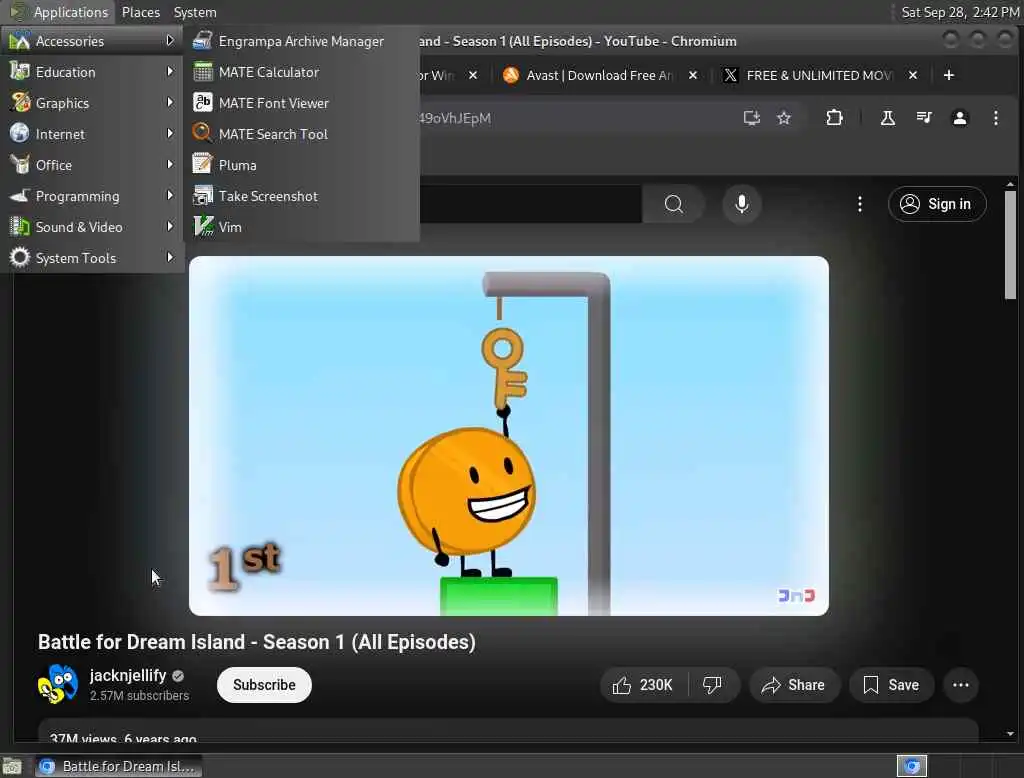Click the Sound & Video category icon
1024x778 pixels.
[20, 227]
